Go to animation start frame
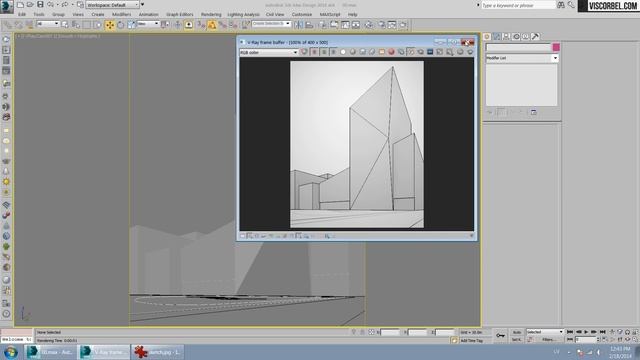Viewport: 640px width, 360px height. [570, 332]
